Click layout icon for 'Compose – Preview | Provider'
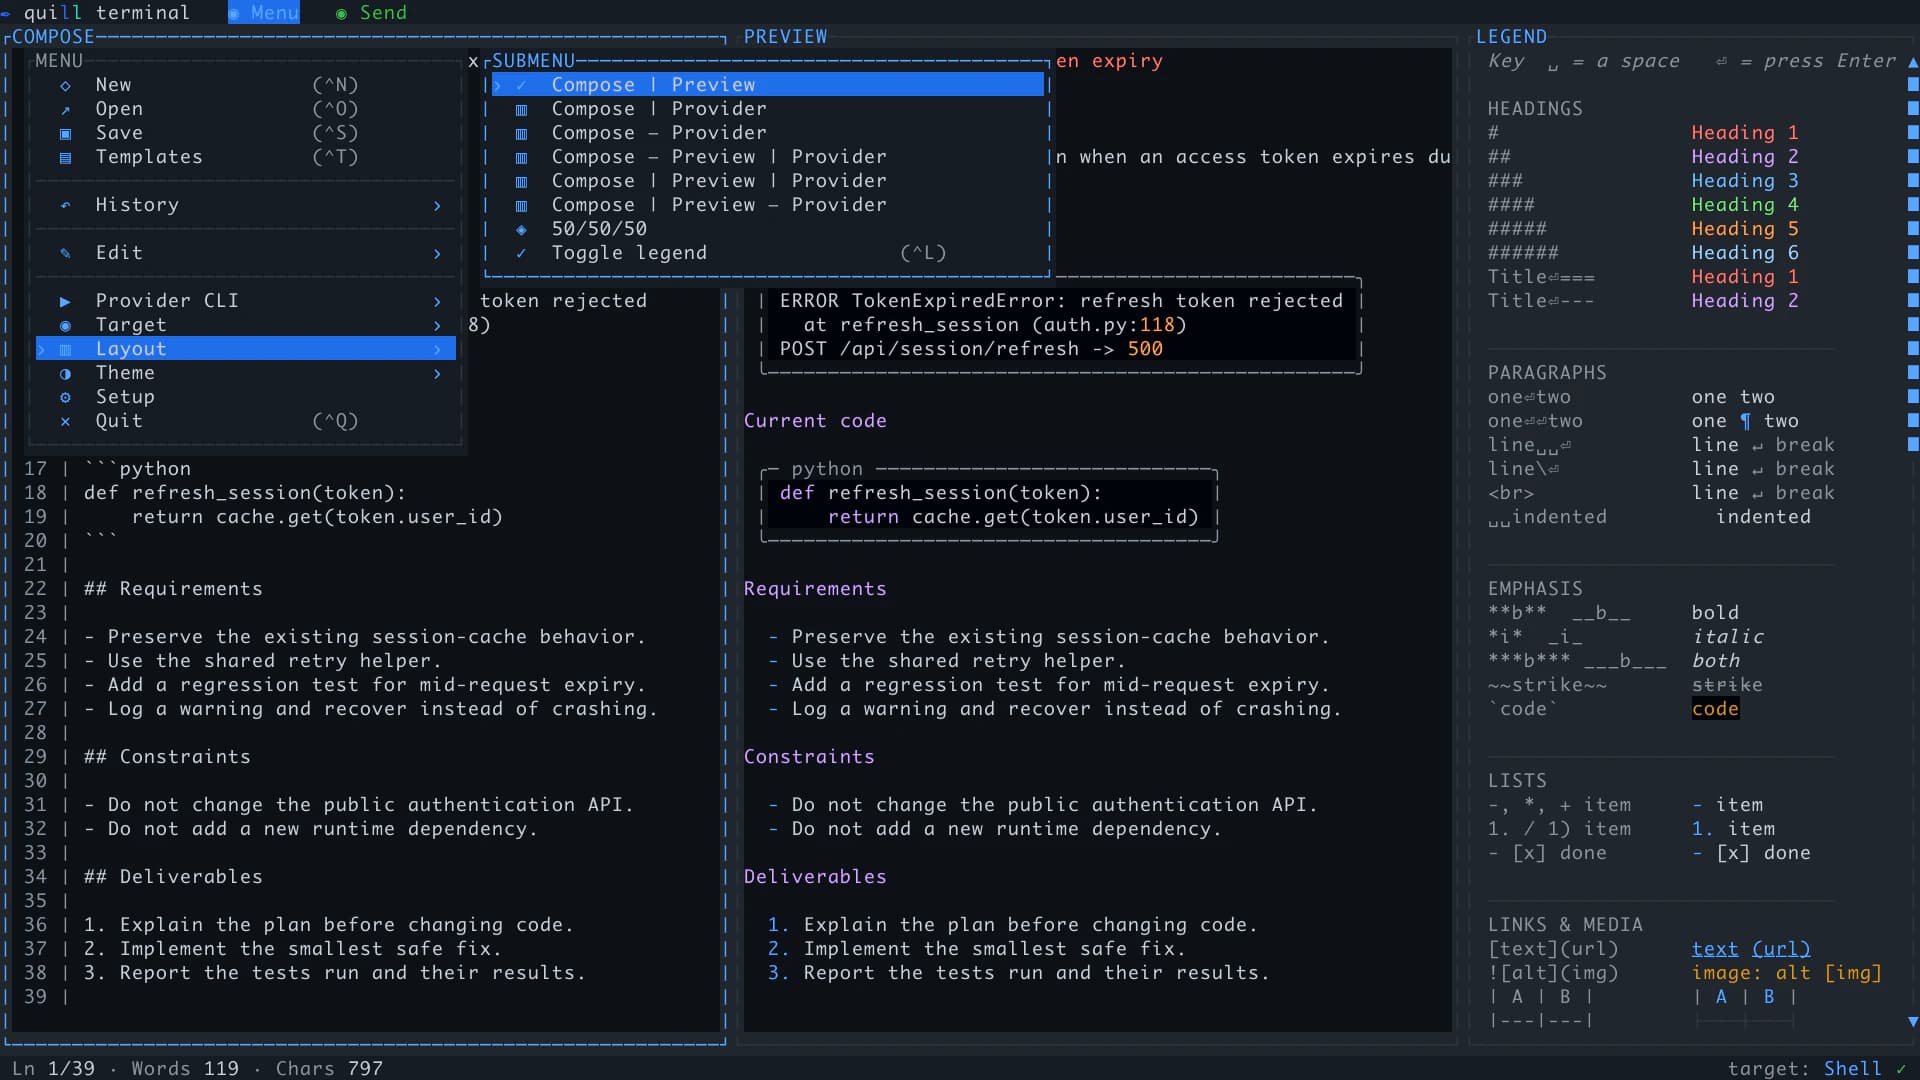Image resolution: width=1920 pixels, height=1080 pixels. pyautogui.click(x=521, y=158)
